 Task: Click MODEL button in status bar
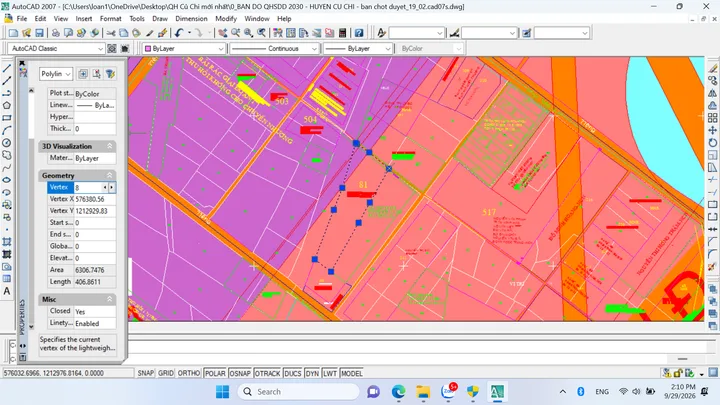point(352,373)
